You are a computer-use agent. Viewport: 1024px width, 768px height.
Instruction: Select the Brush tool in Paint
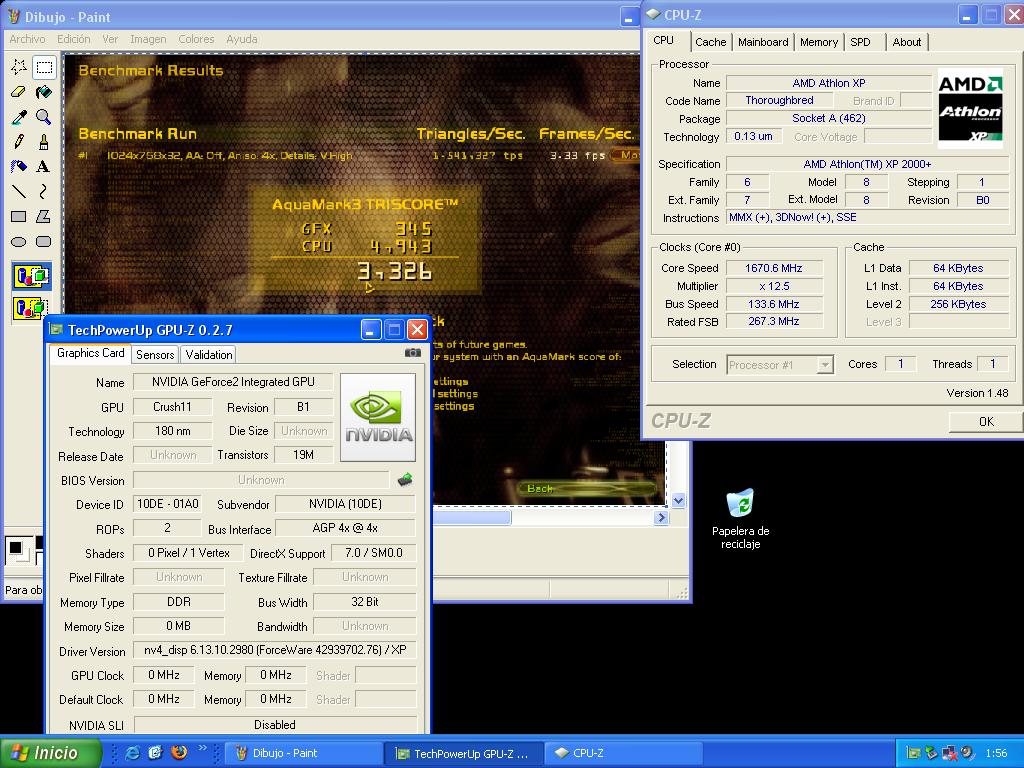coord(44,142)
